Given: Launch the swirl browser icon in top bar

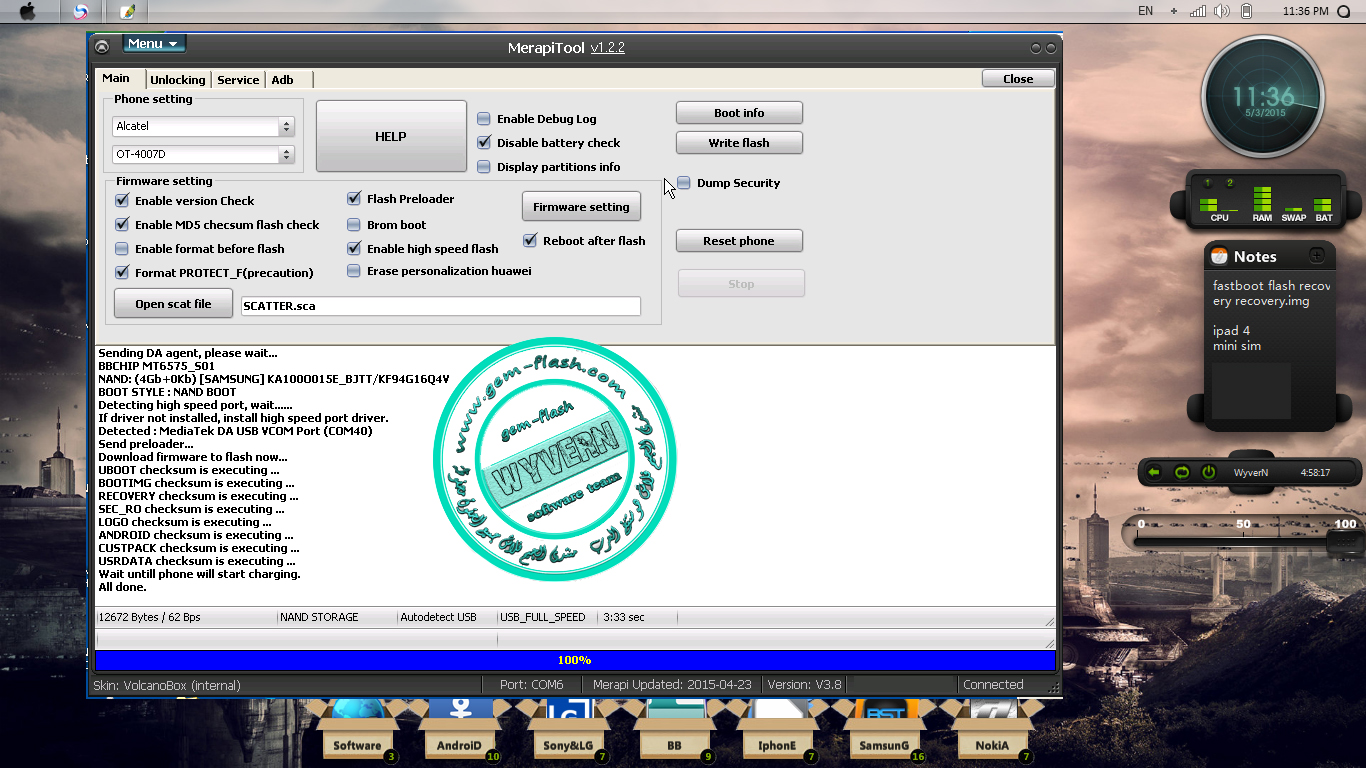Looking at the screenshot, I should [81, 12].
